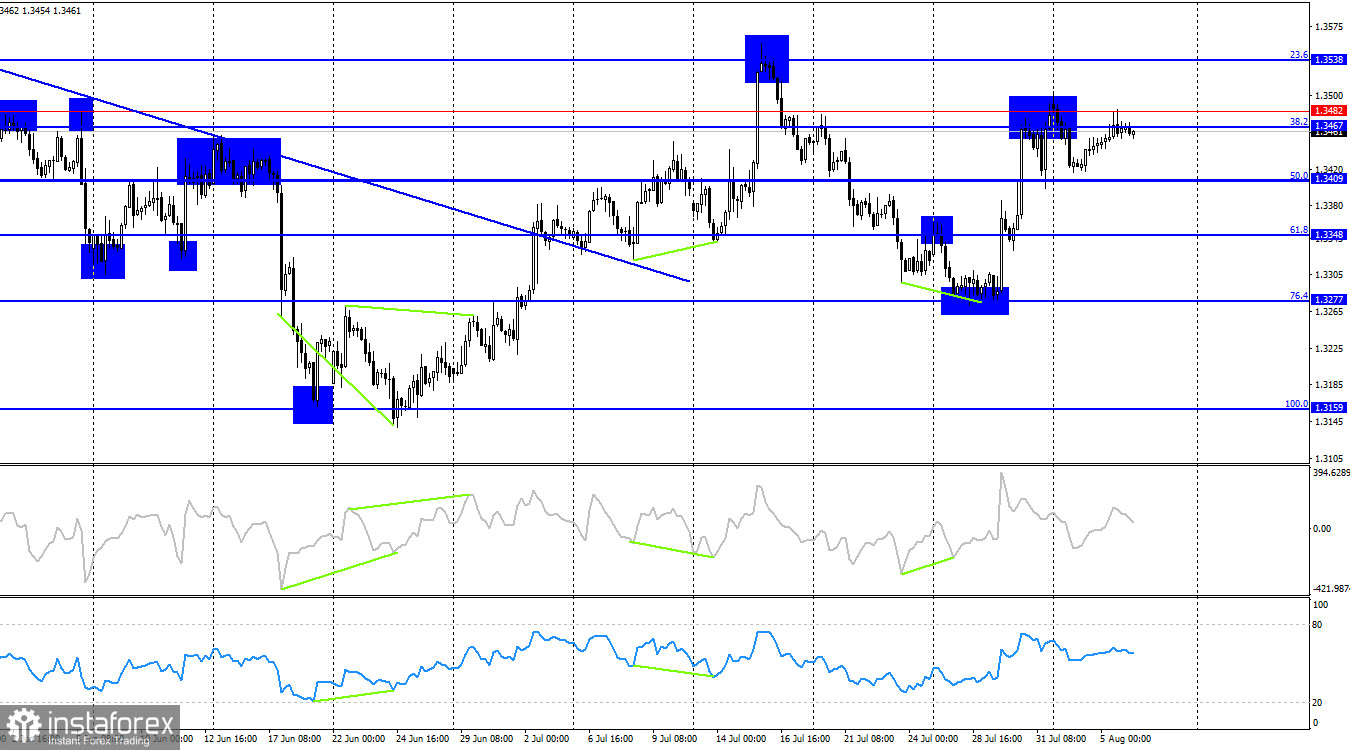Click the 0.00 oscillator axis label

(x=1322, y=529)
